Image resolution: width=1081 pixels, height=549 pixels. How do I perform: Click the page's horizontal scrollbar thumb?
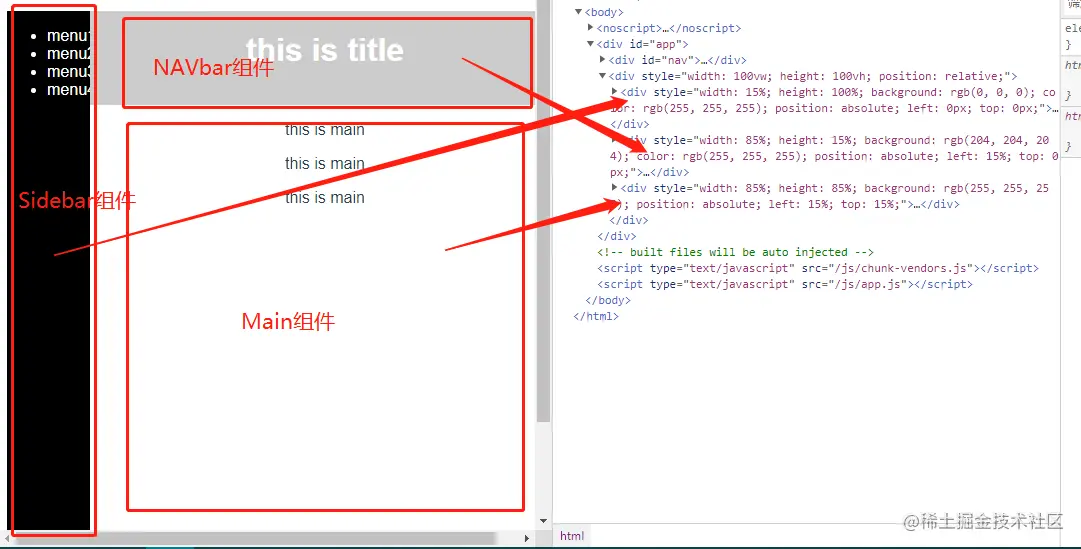pos(255,538)
